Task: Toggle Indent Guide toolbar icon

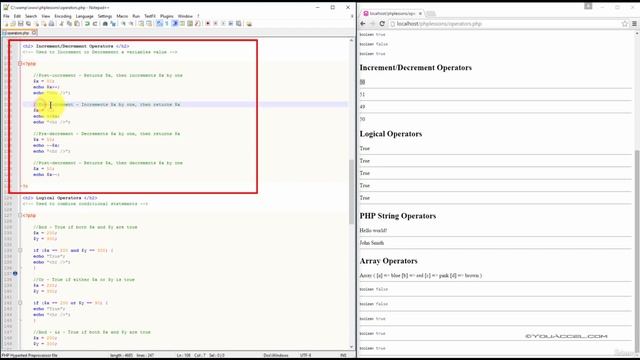Action: coord(175,24)
